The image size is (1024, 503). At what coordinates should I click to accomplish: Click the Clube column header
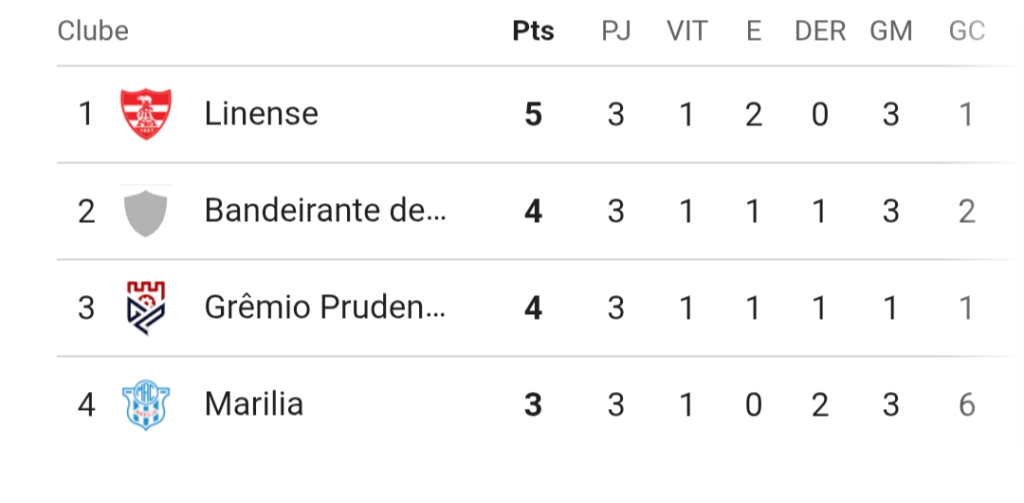(93, 31)
